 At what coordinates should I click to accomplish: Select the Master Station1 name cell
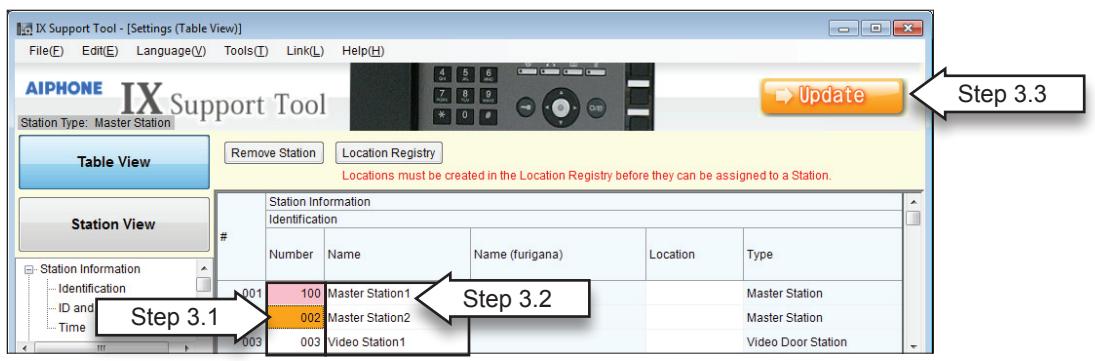(x=397, y=293)
